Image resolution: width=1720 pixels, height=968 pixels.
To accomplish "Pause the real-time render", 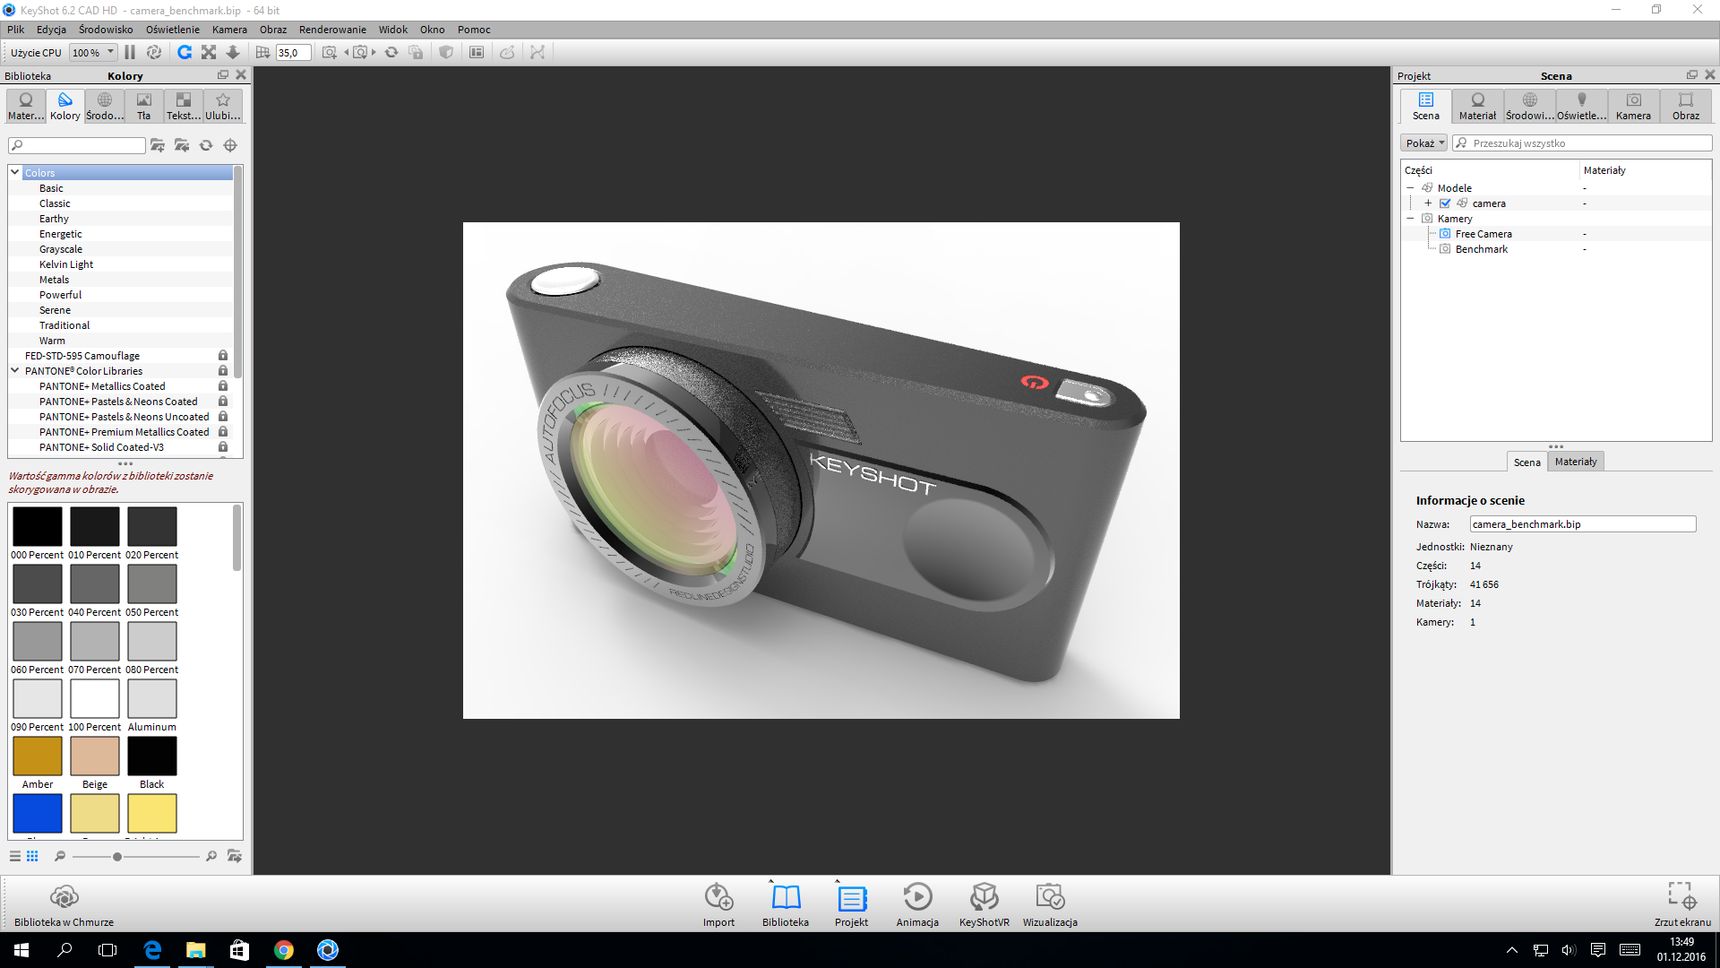I will [130, 52].
